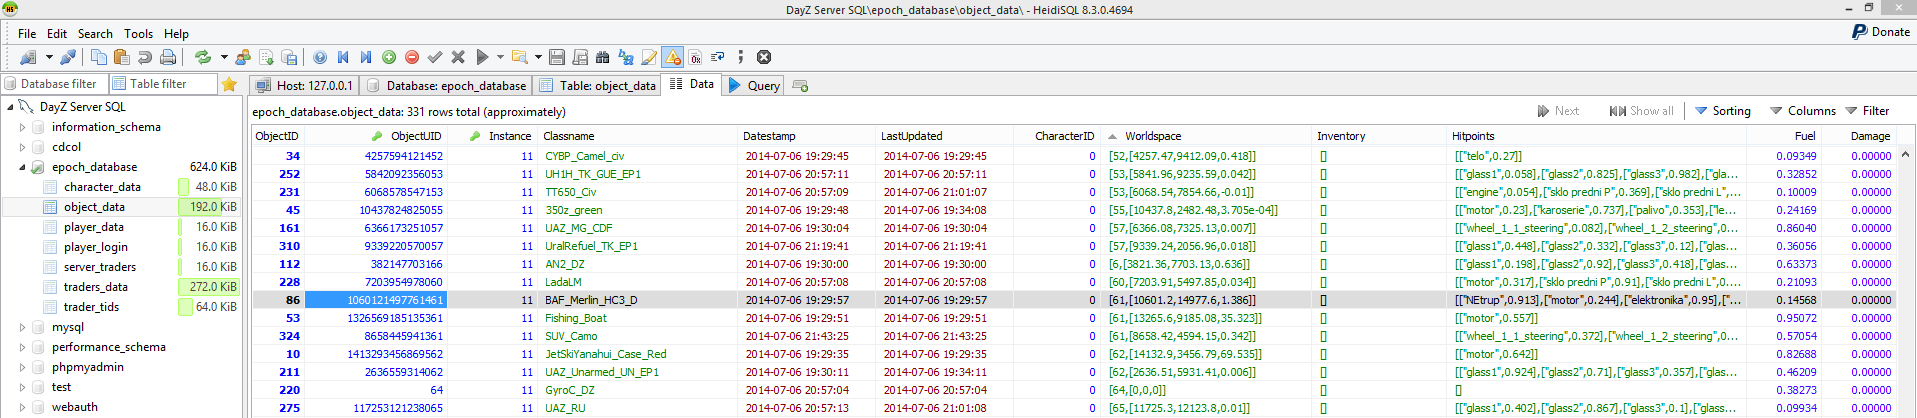Switch to the Host: 127.0.0.1 tab
This screenshot has height=418, width=1917.
tap(304, 85)
